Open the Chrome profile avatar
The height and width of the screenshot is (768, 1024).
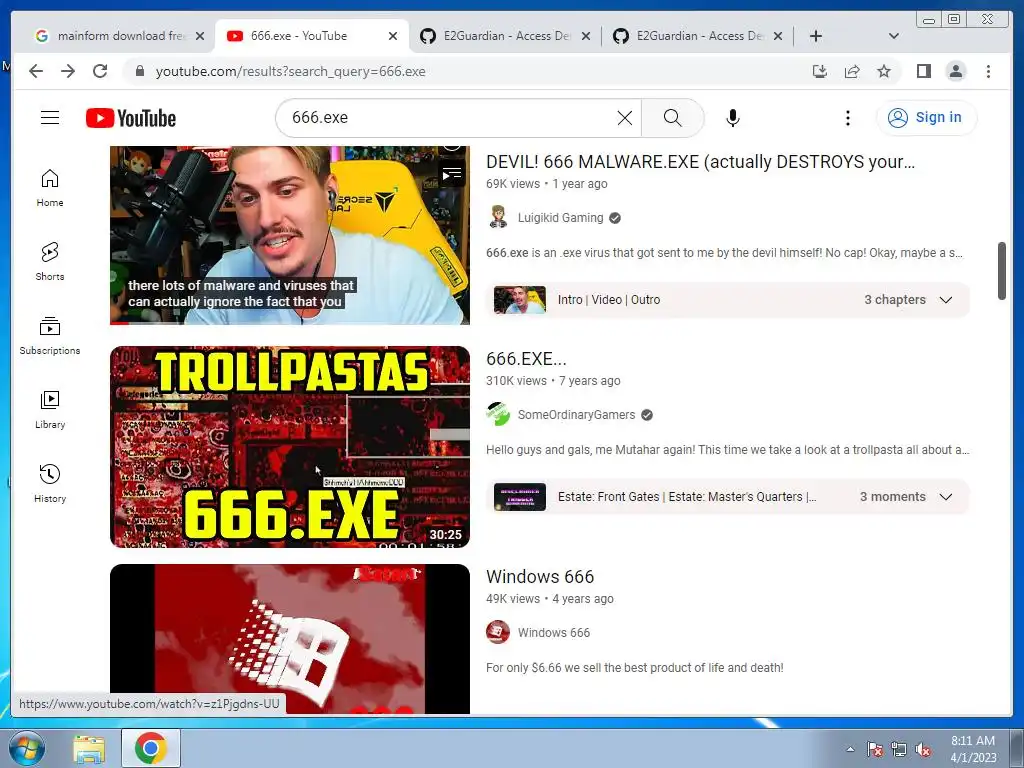point(955,71)
